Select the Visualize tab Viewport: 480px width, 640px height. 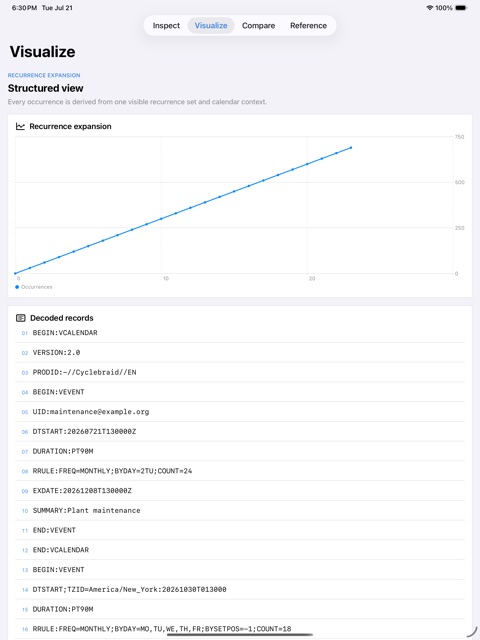click(211, 25)
